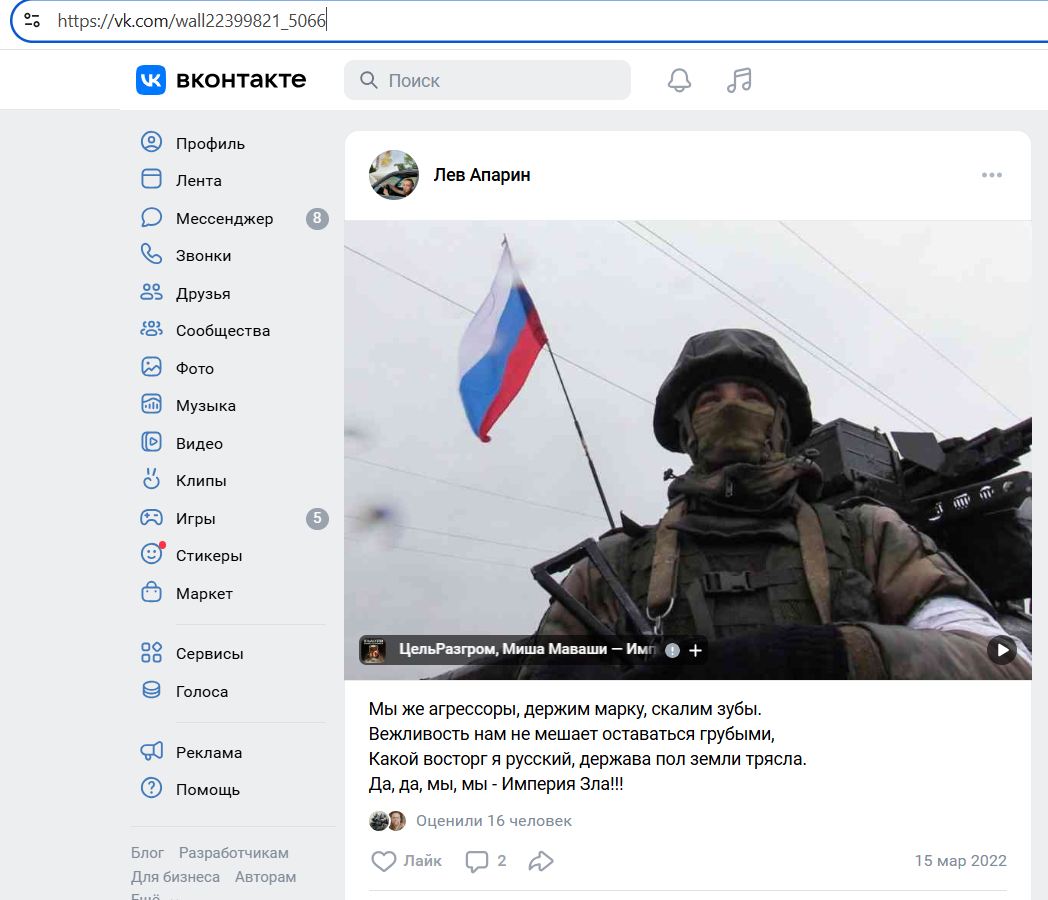Click the explicit content info icon on track
The width and height of the screenshot is (1048, 900).
tap(672, 650)
